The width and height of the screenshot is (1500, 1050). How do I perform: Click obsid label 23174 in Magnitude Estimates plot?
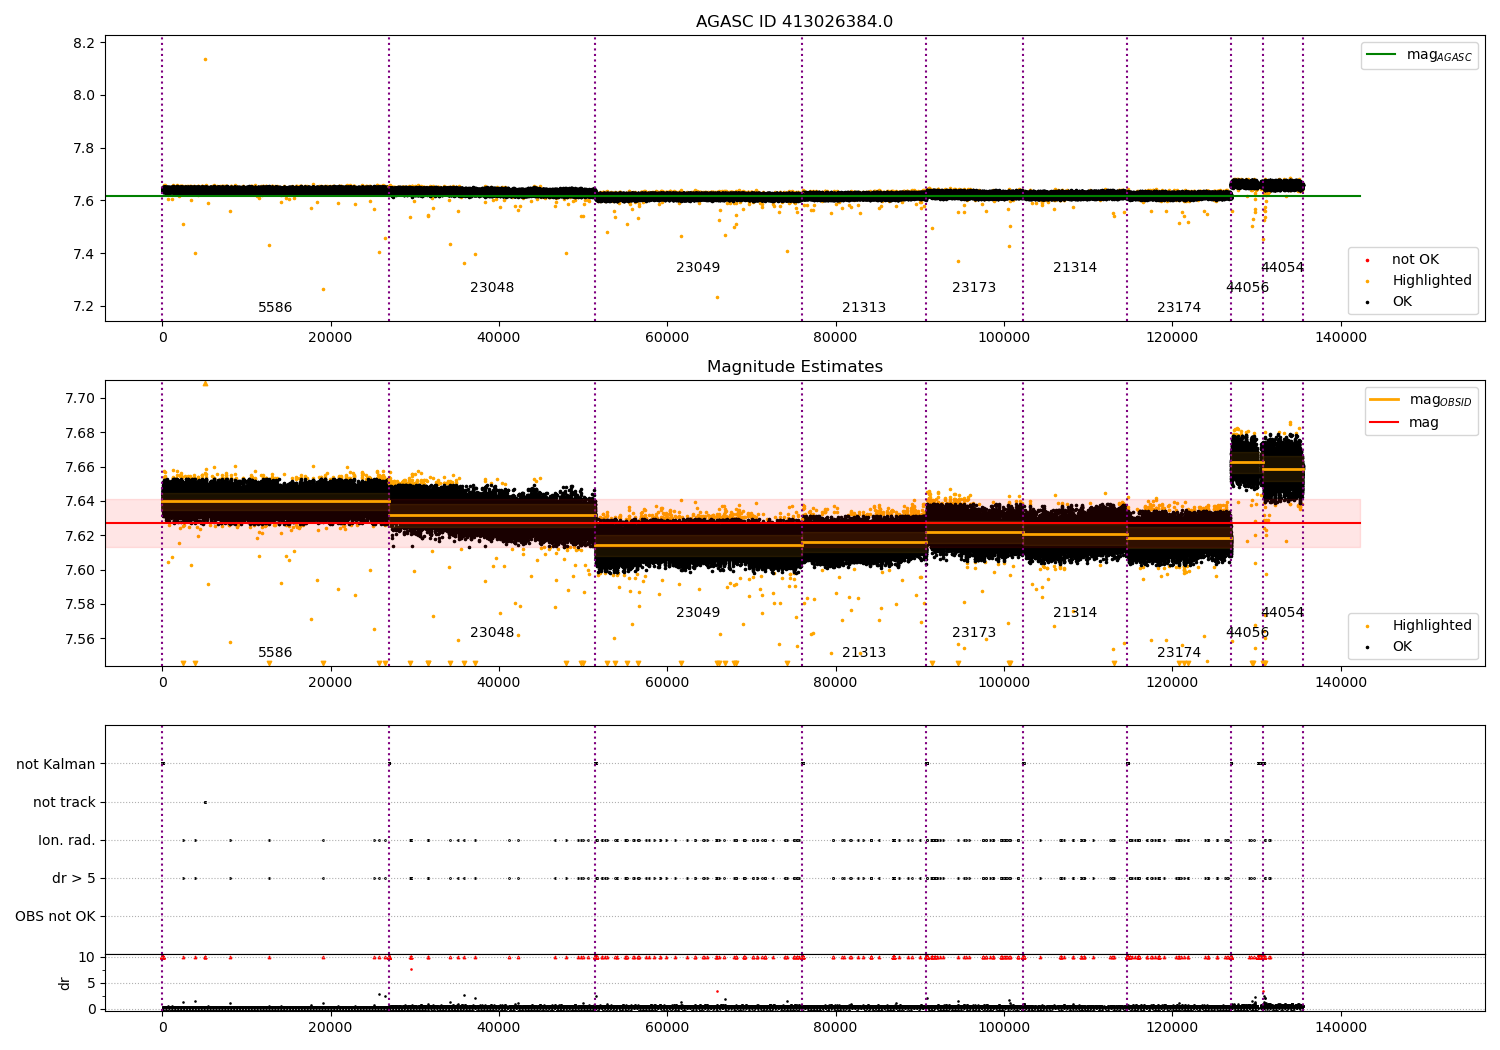1179,653
